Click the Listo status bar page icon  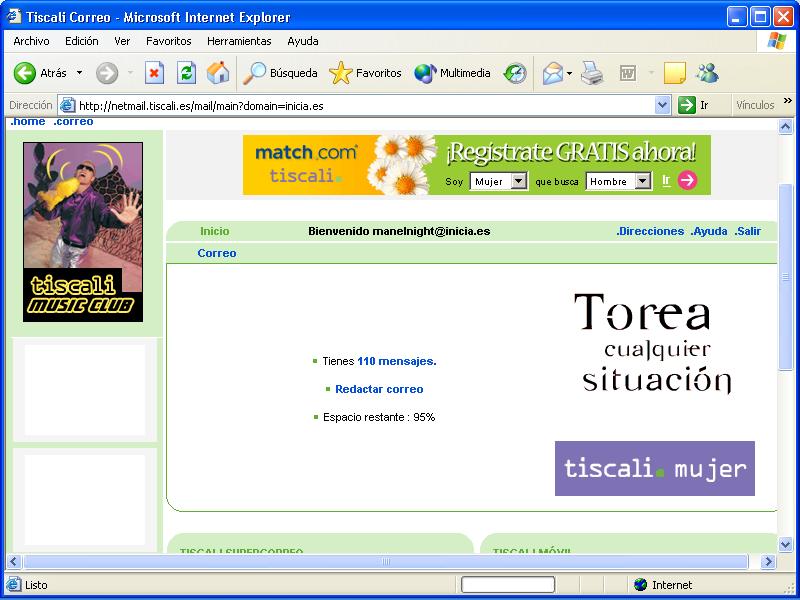coord(14,585)
